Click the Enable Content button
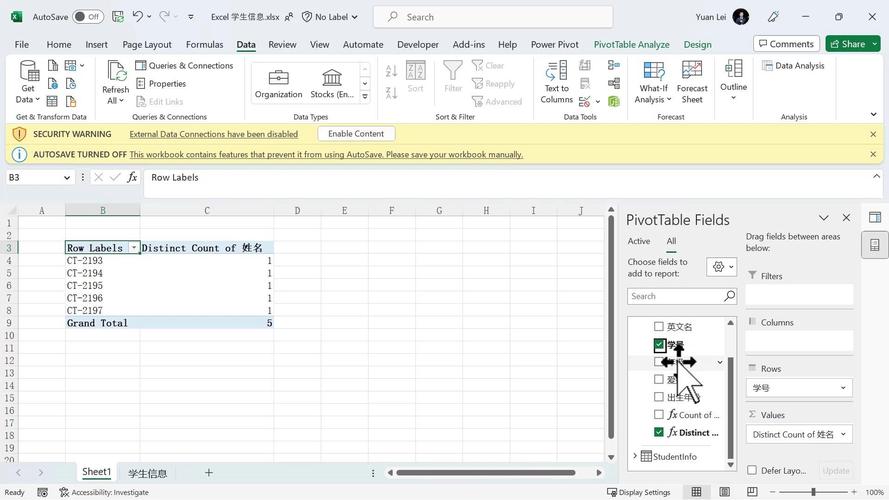Screen dimensions: 889x500 click(356, 134)
